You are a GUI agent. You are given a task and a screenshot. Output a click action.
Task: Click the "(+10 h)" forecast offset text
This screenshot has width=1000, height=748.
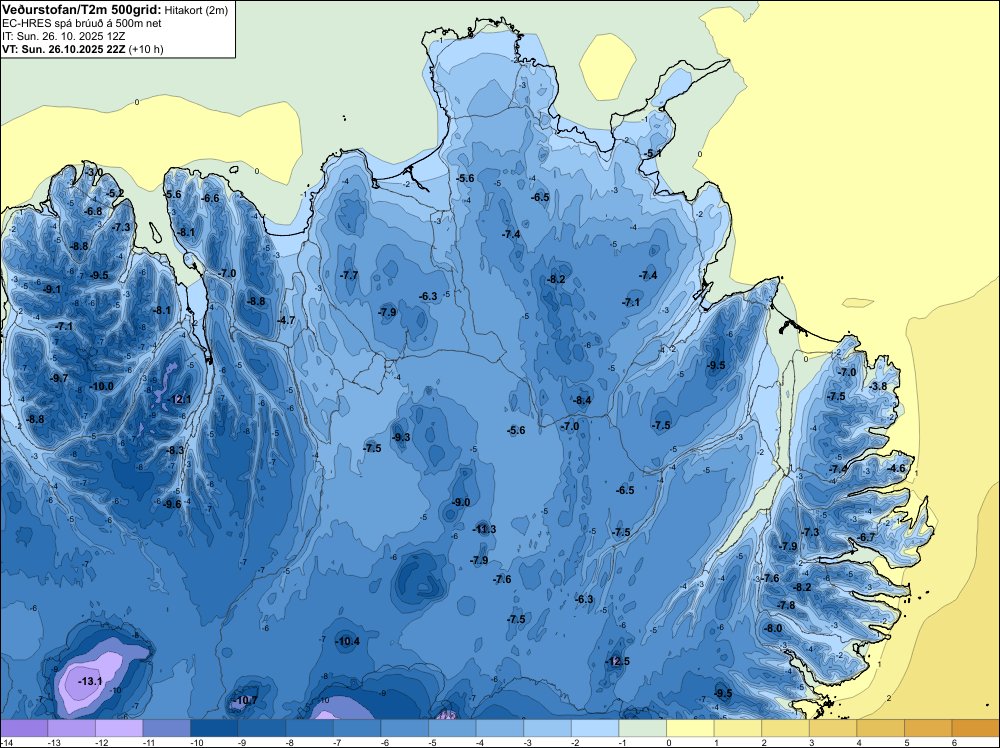pyautogui.click(x=146, y=49)
